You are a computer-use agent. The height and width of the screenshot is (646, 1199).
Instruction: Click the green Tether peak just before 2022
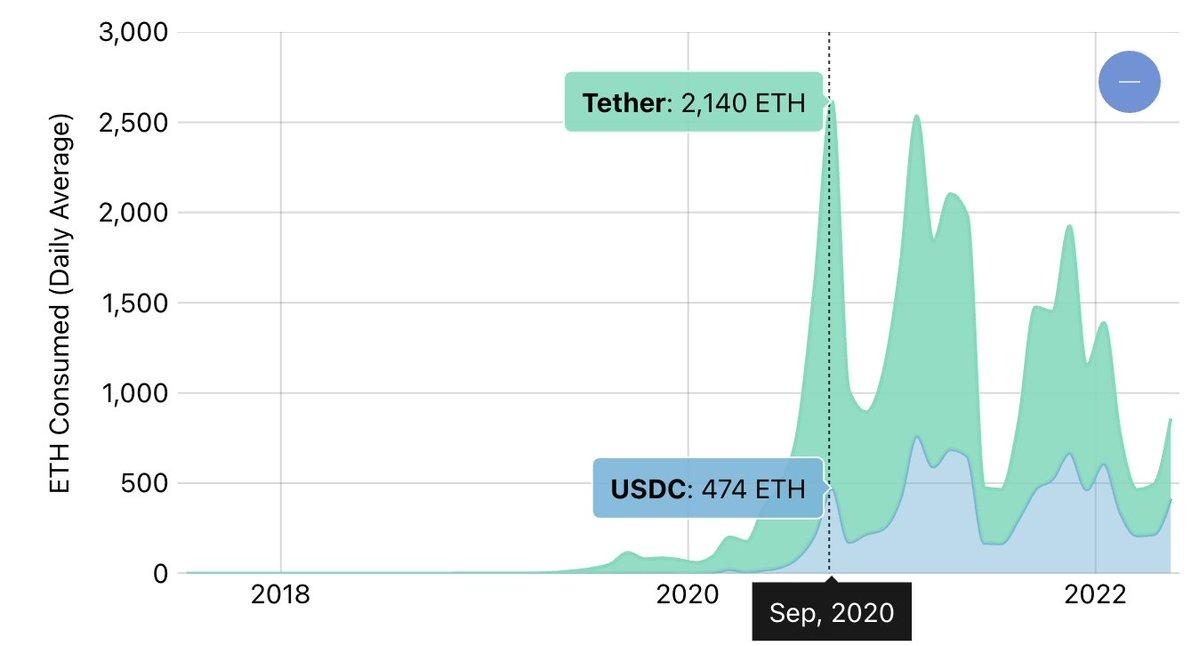point(1069,240)
